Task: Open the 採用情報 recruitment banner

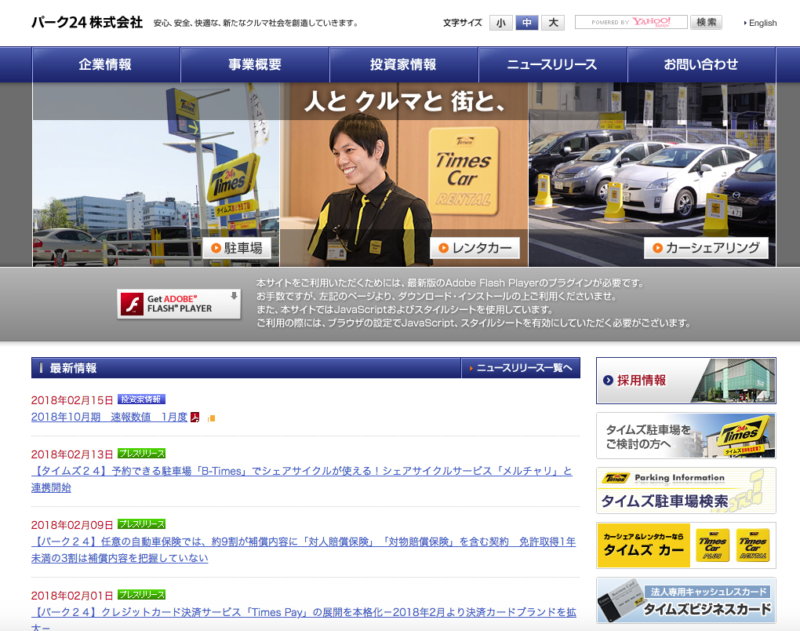Action: tap(685, 380)
